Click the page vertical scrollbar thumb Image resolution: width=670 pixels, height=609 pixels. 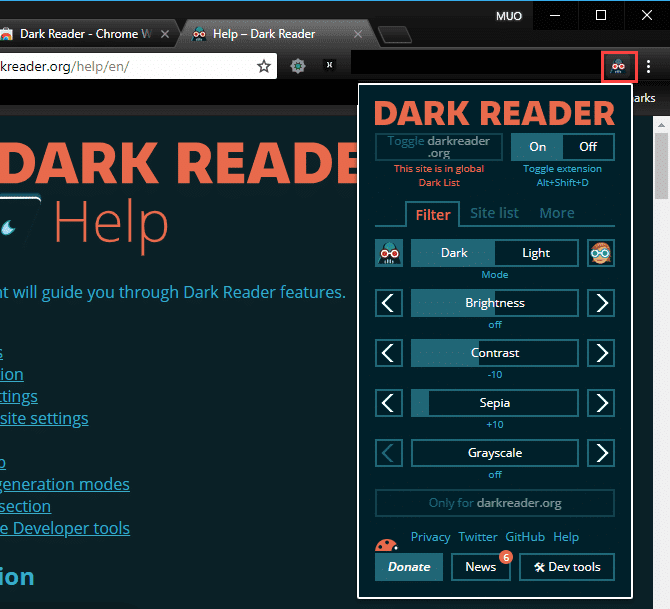point(662,166)
